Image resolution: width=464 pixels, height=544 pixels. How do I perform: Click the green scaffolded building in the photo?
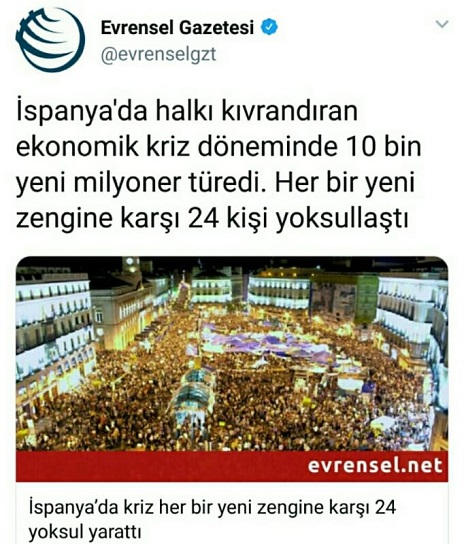point(366,299)
